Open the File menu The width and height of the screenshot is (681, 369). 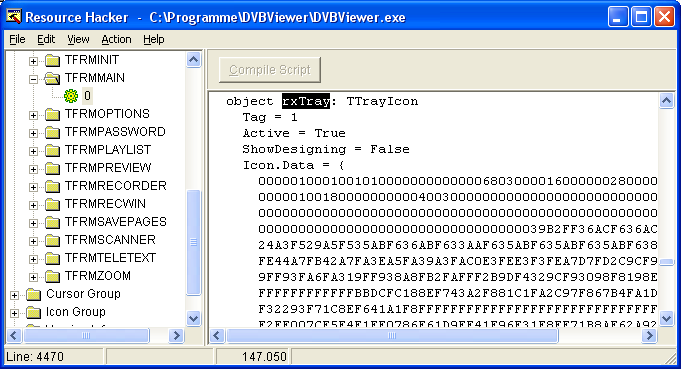click(17, 40)
